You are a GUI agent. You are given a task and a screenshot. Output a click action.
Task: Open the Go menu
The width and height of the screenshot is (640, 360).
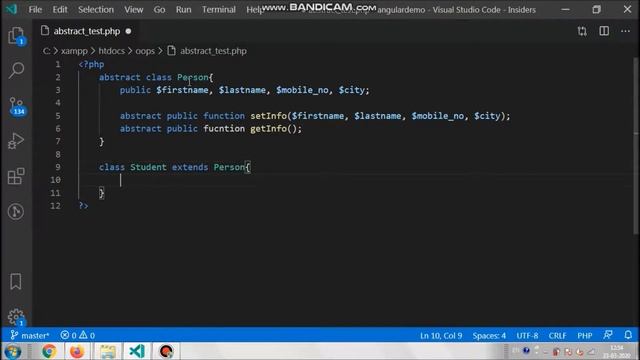159,9
